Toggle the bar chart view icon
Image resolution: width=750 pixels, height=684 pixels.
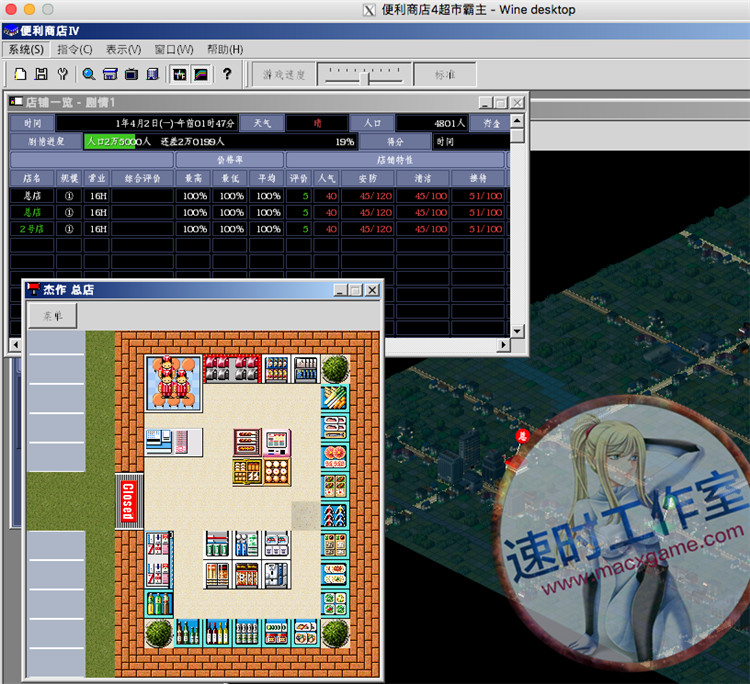(179, 74)
